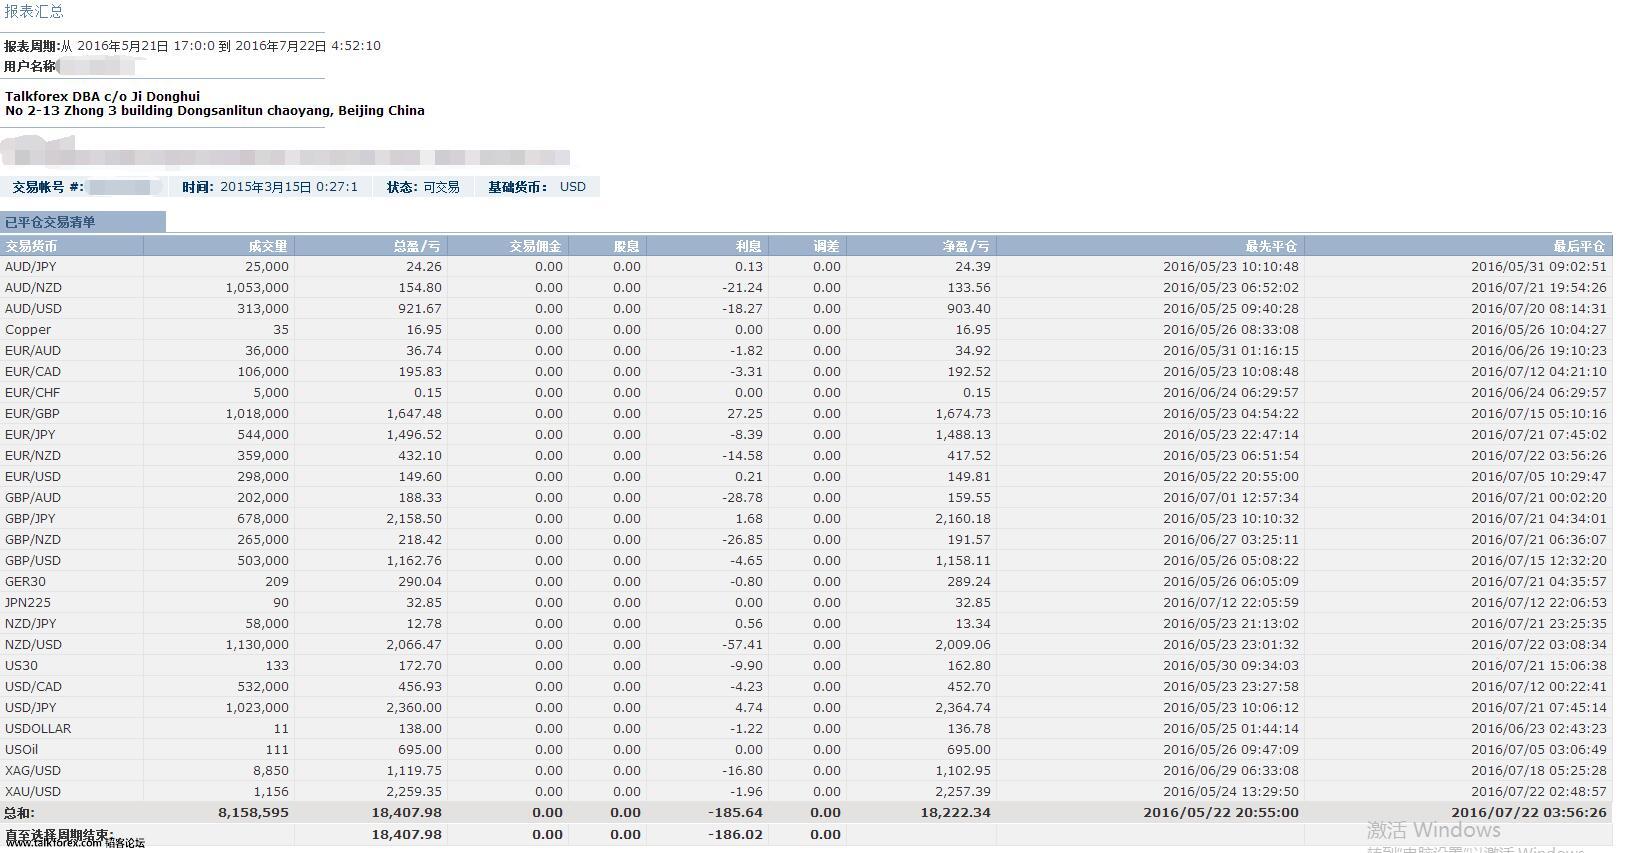
Task: Click GBP/JPY net profit 2,160.18
Action: click(963, 518)
